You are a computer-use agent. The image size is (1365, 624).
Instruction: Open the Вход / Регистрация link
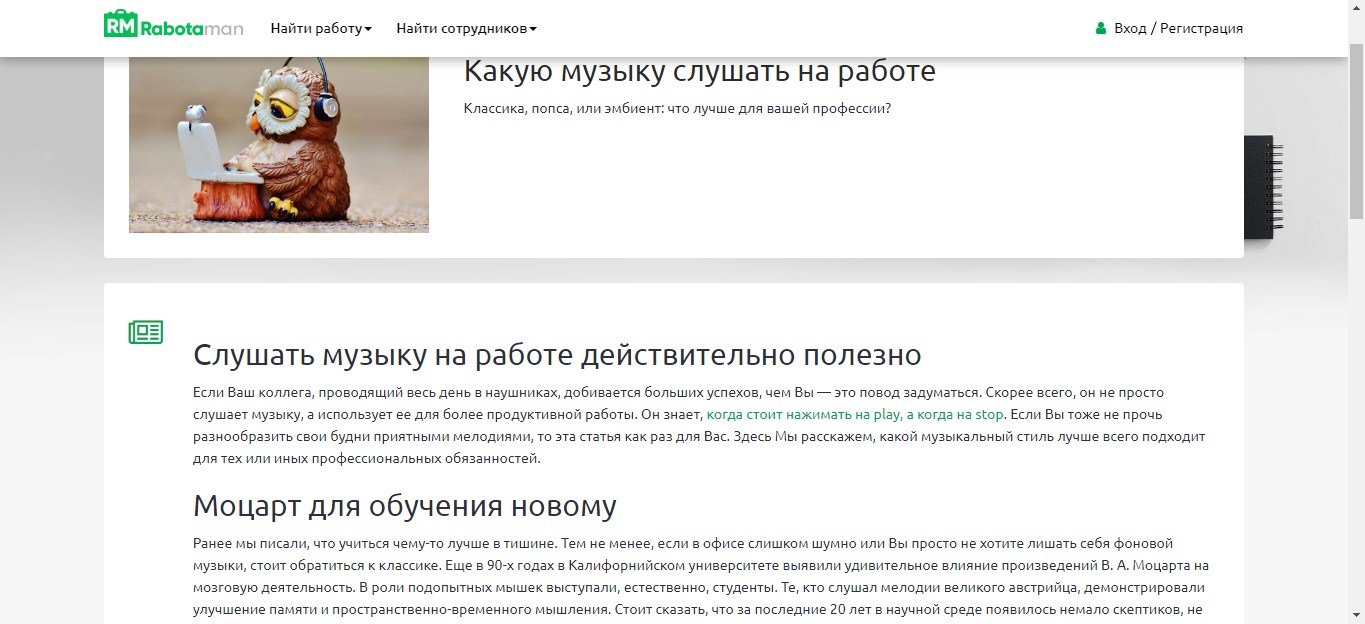click(x=1178, y=28)
